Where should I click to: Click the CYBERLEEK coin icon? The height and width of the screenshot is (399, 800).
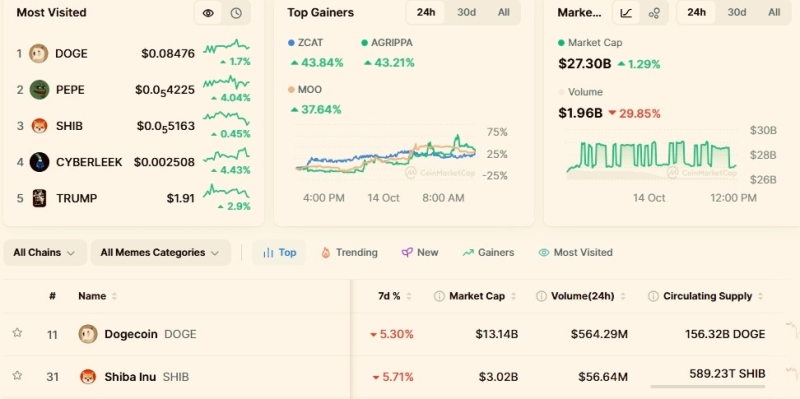pos(39,162)
